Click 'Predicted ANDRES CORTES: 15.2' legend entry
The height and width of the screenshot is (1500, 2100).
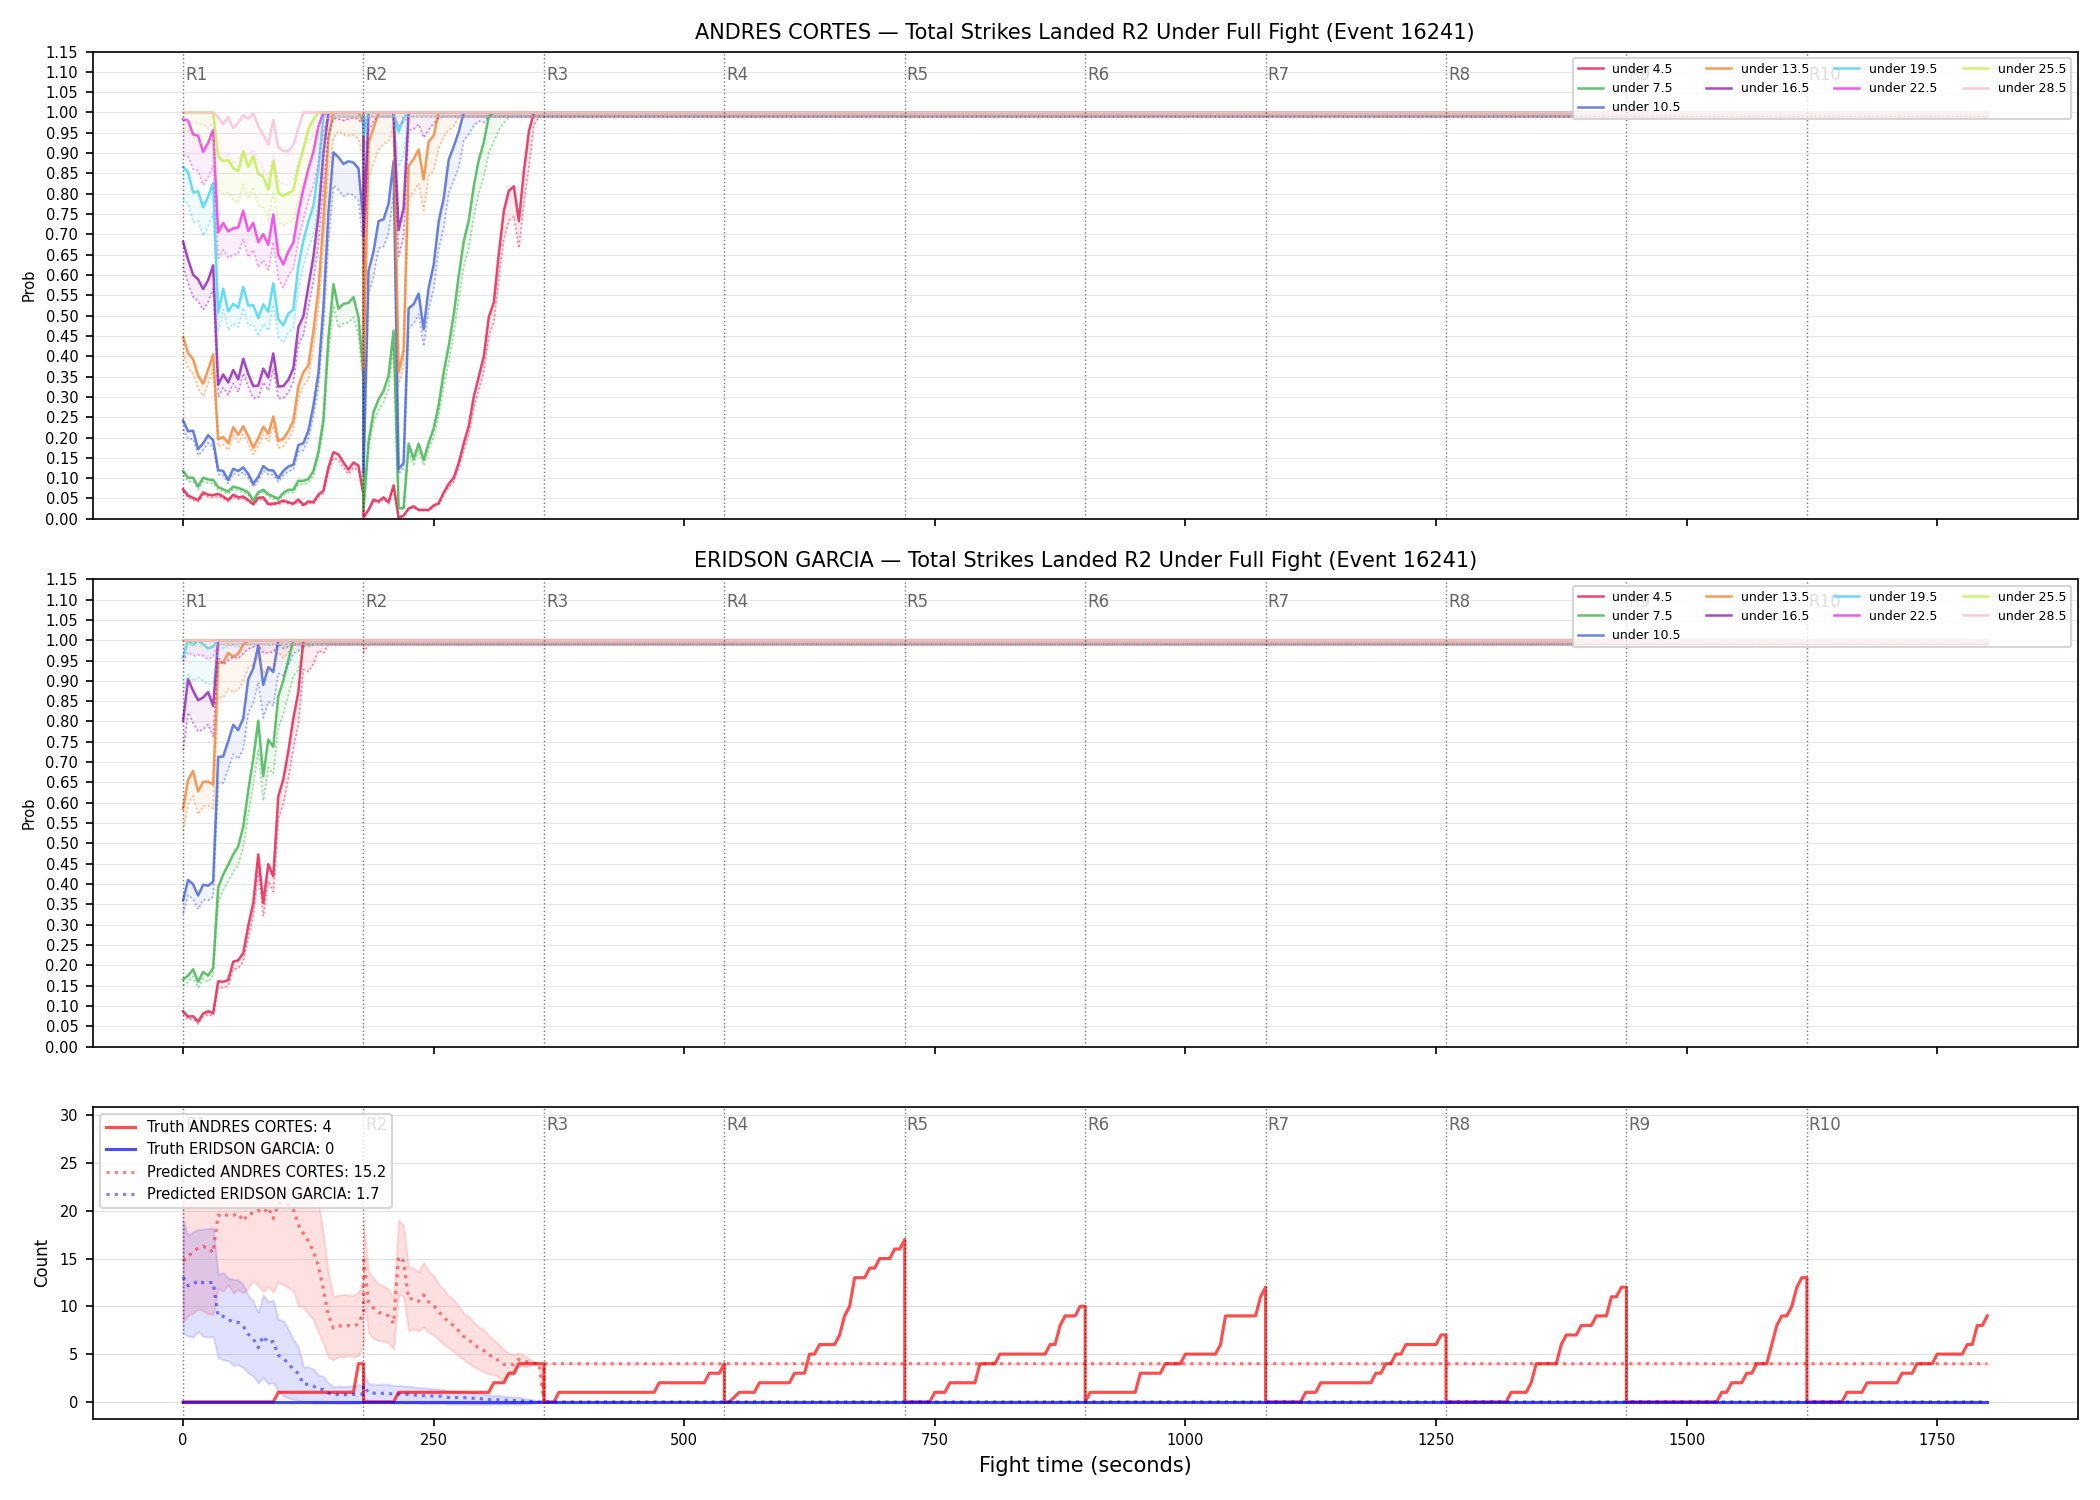tap(245, 1172)
